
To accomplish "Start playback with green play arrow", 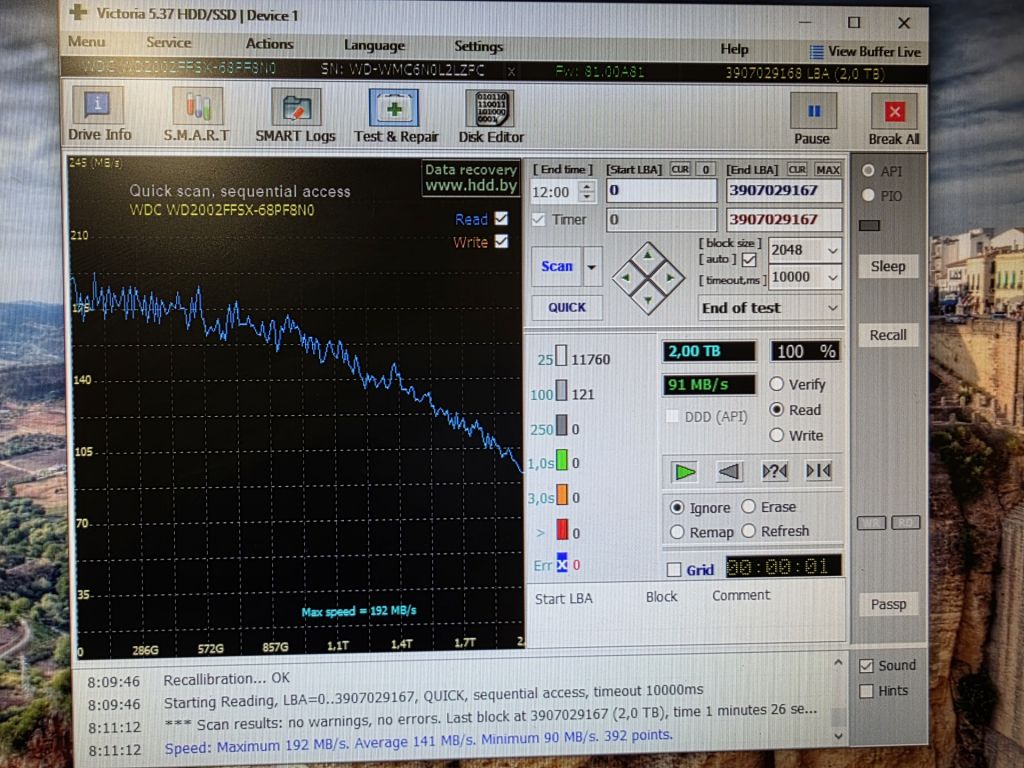I will 684,471.
